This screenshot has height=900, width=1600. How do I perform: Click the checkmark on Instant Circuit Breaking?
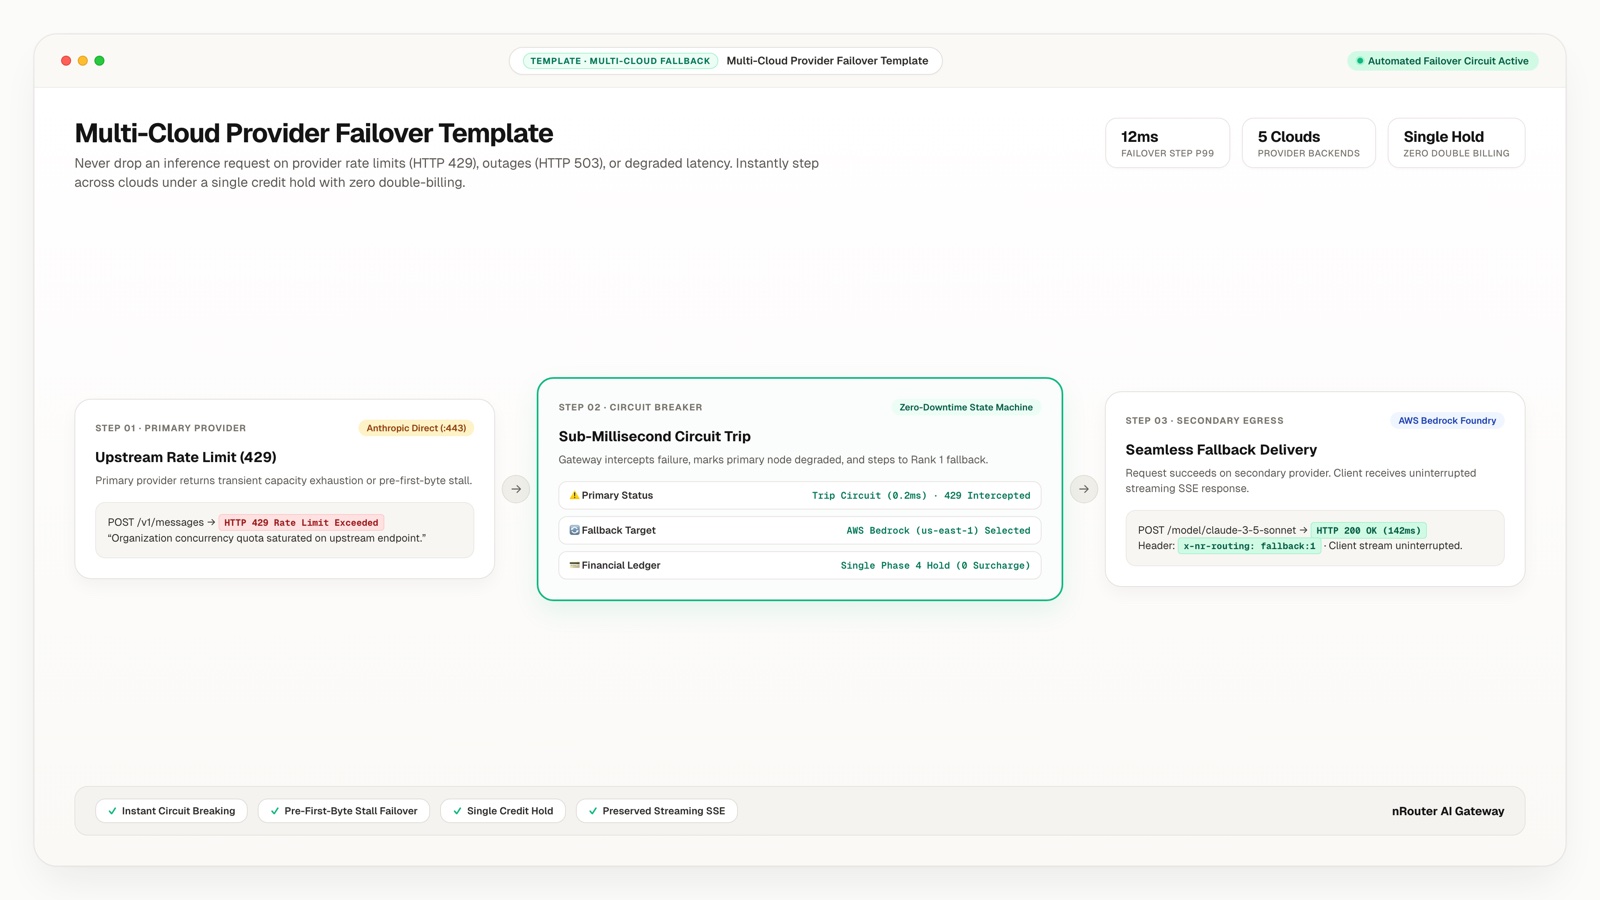click(112, 811)
